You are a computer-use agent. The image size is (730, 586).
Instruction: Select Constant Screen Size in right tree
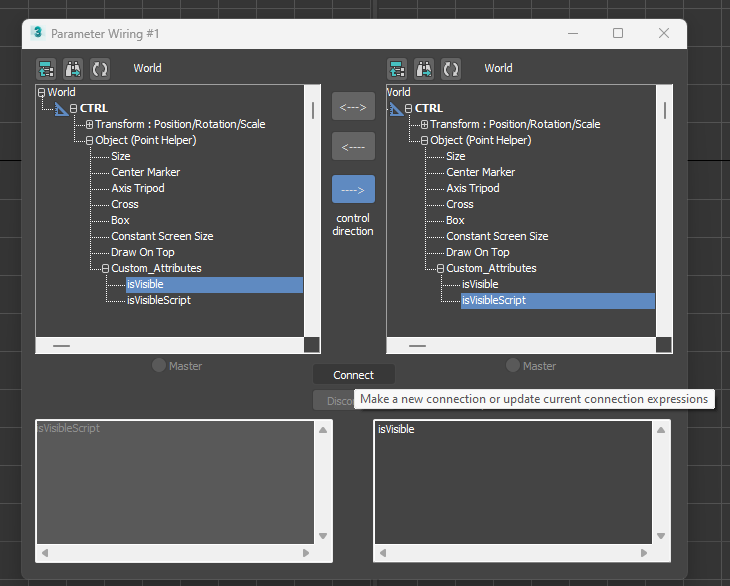pos(496,236)
